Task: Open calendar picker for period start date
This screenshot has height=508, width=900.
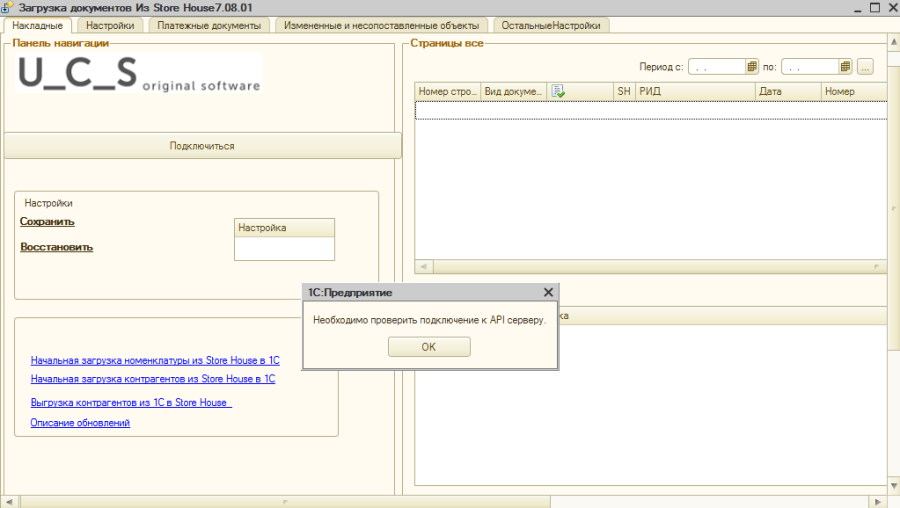Action: 752,67
